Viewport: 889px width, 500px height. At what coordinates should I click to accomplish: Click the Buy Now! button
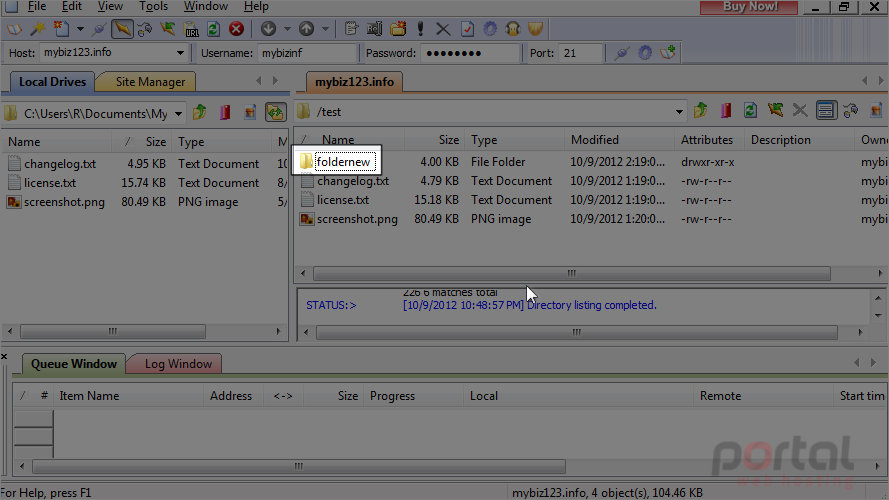pyautogui.click(x=749, y=7)
